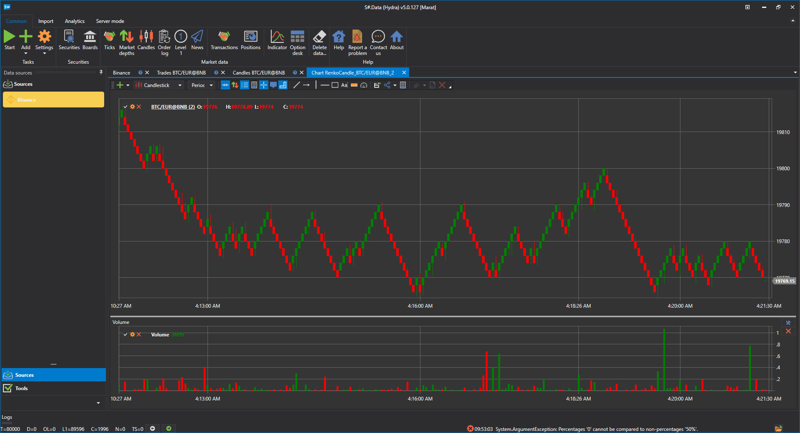Open the Option desk tool
Image resolution: width=800 pixels, height=433 pixels.
click(x=297, y=39)
